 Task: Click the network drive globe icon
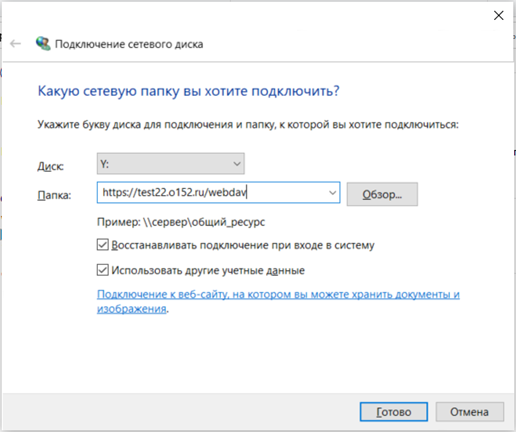click(x=43, y=44)
